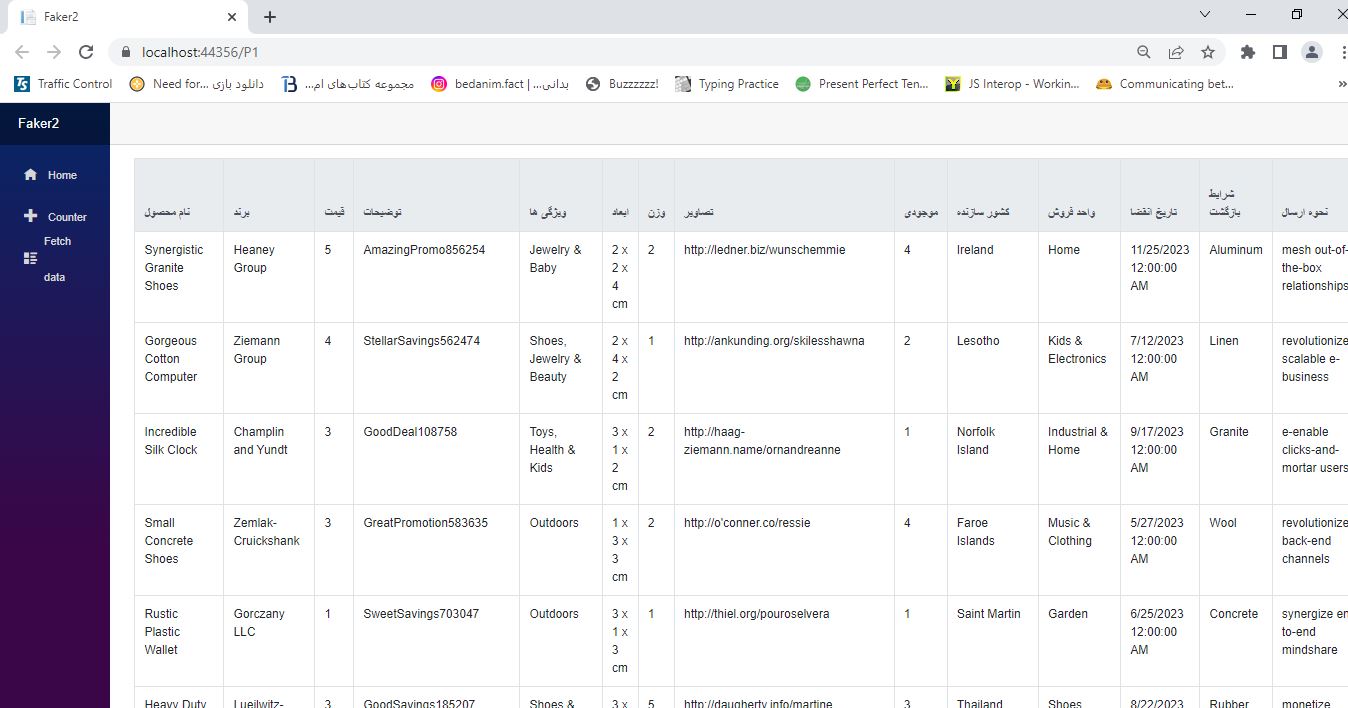Toggle the browser side panel
Screen dimensions: 1348x708
click(x=1279, y=52)
